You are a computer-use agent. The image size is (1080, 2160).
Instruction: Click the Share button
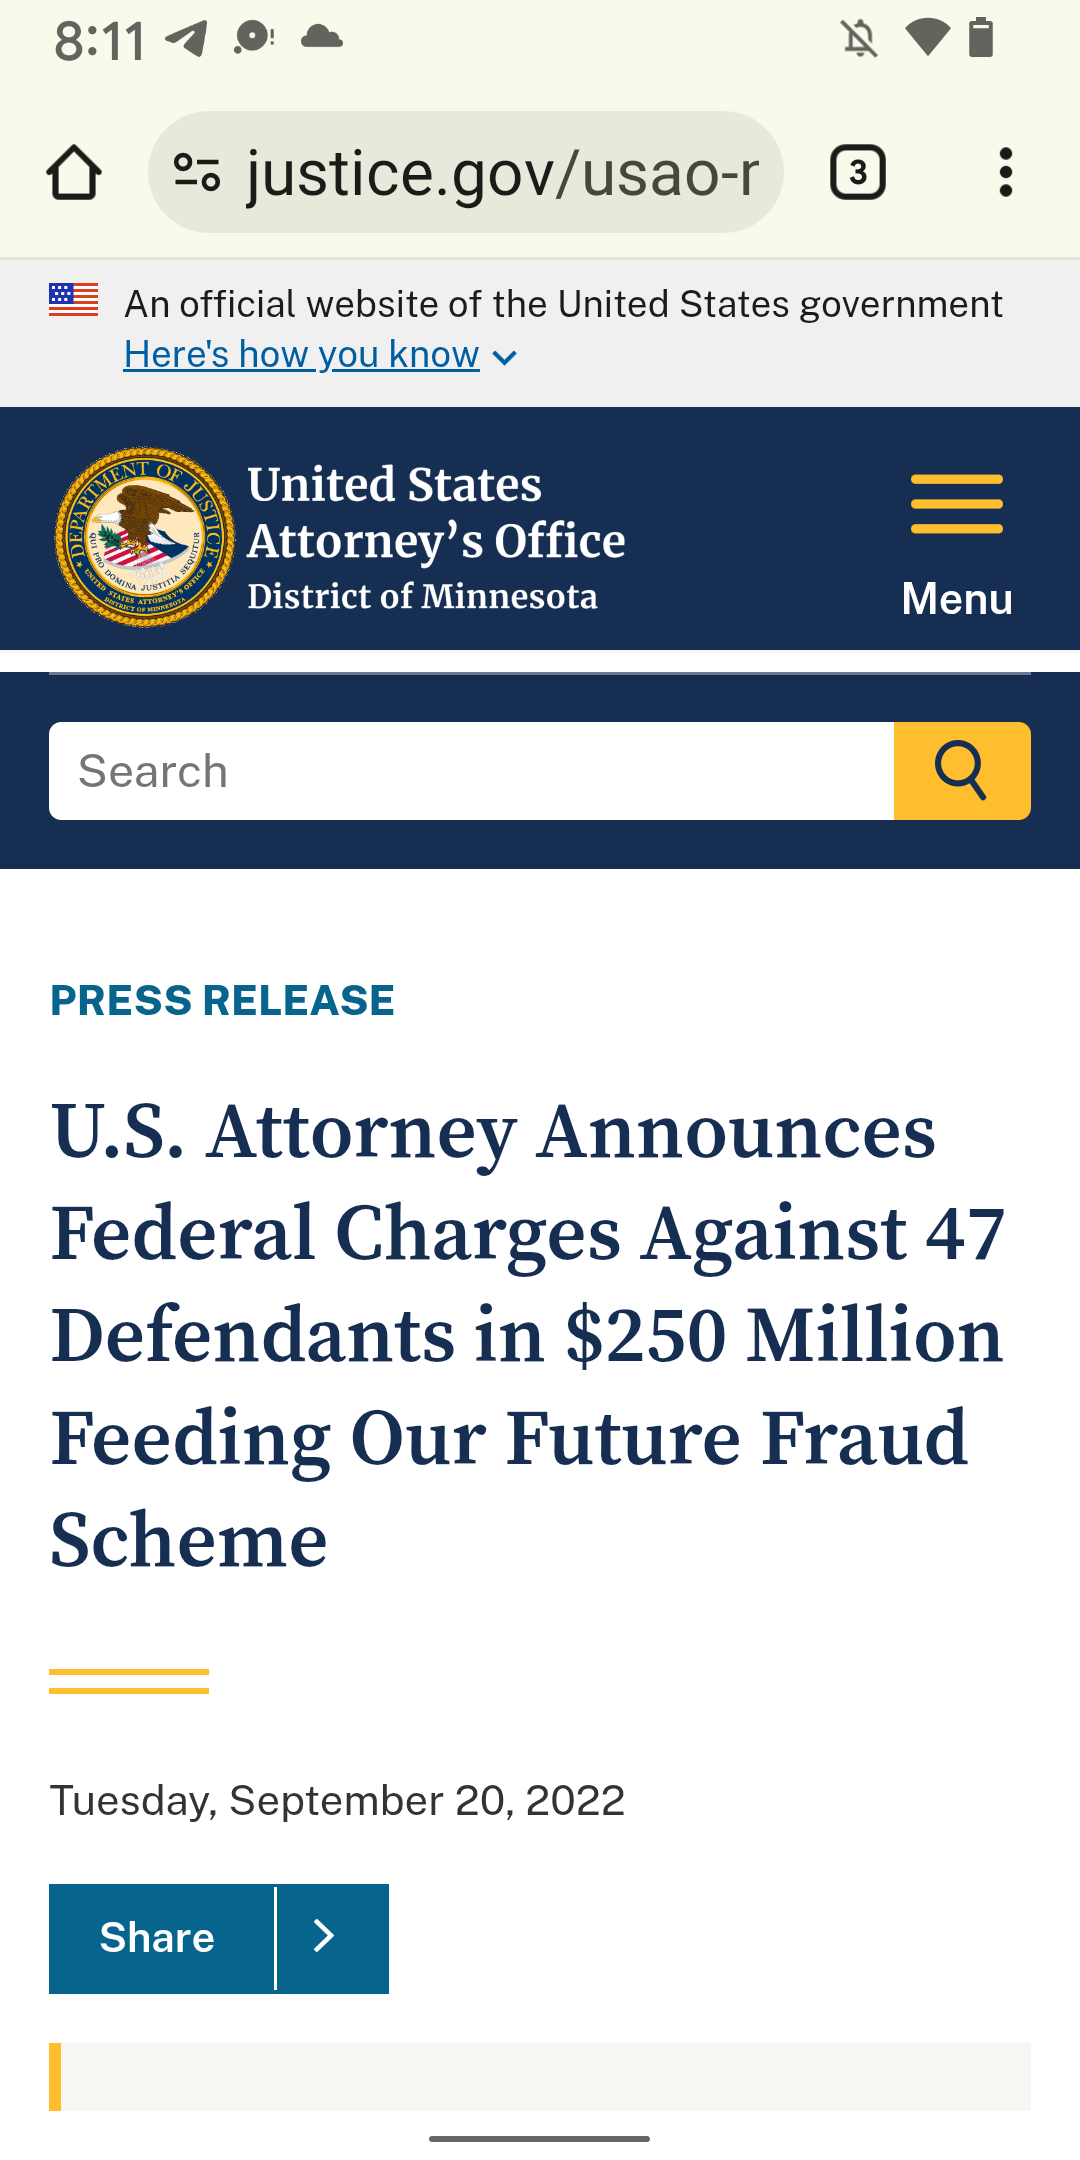[x=158, y=1938]
